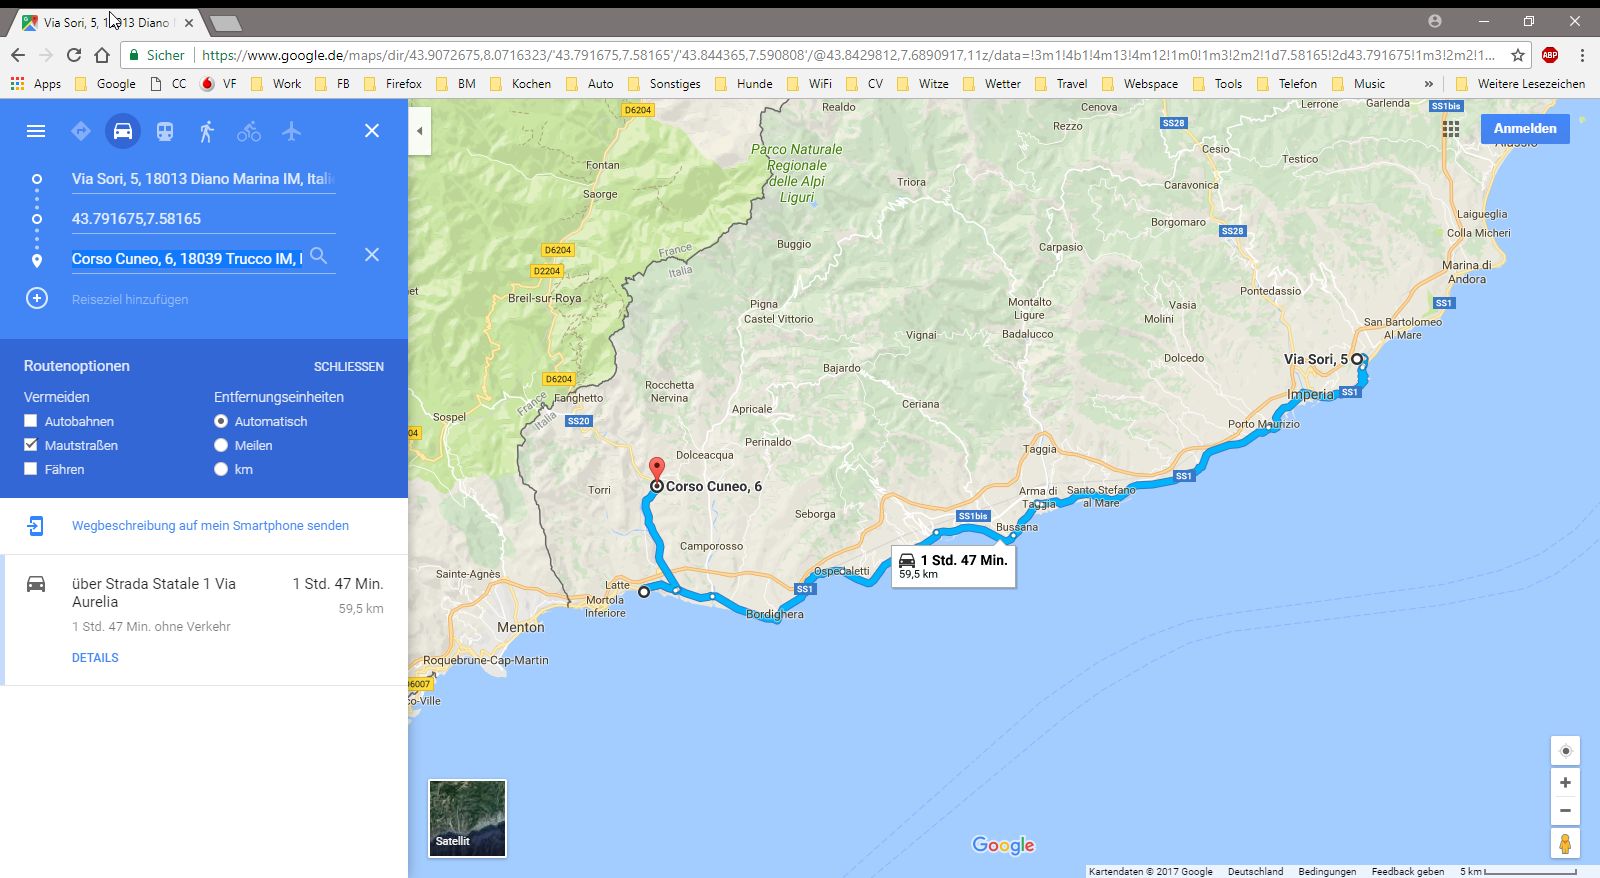Open the Music bookmarks folder

tap(1358, 84)
